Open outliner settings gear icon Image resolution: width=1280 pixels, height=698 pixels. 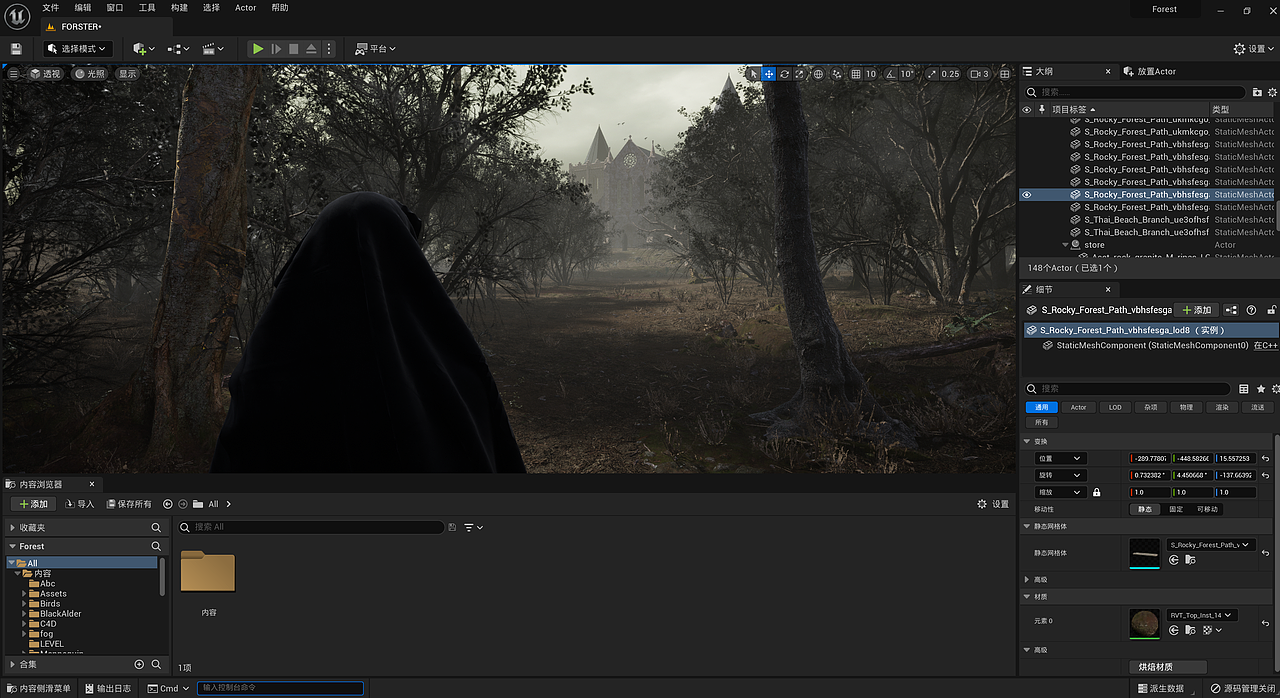click(1272, 92)
